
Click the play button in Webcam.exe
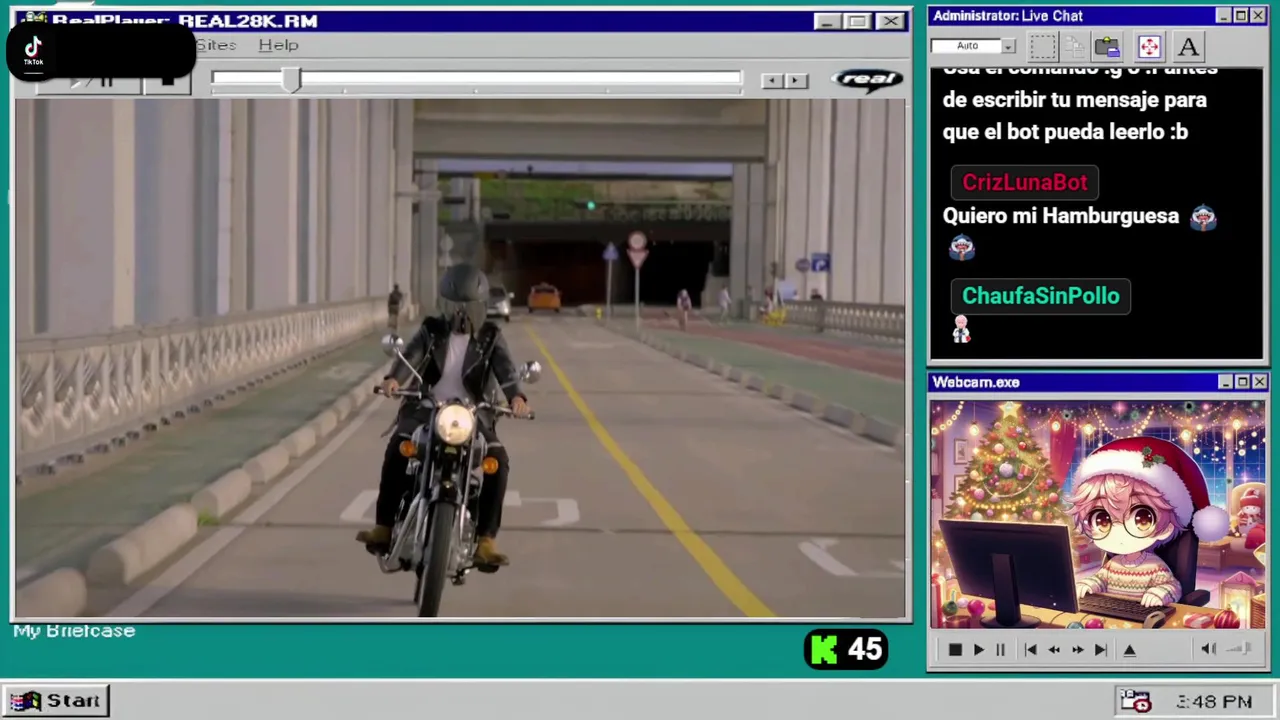[x=978, y=650]
